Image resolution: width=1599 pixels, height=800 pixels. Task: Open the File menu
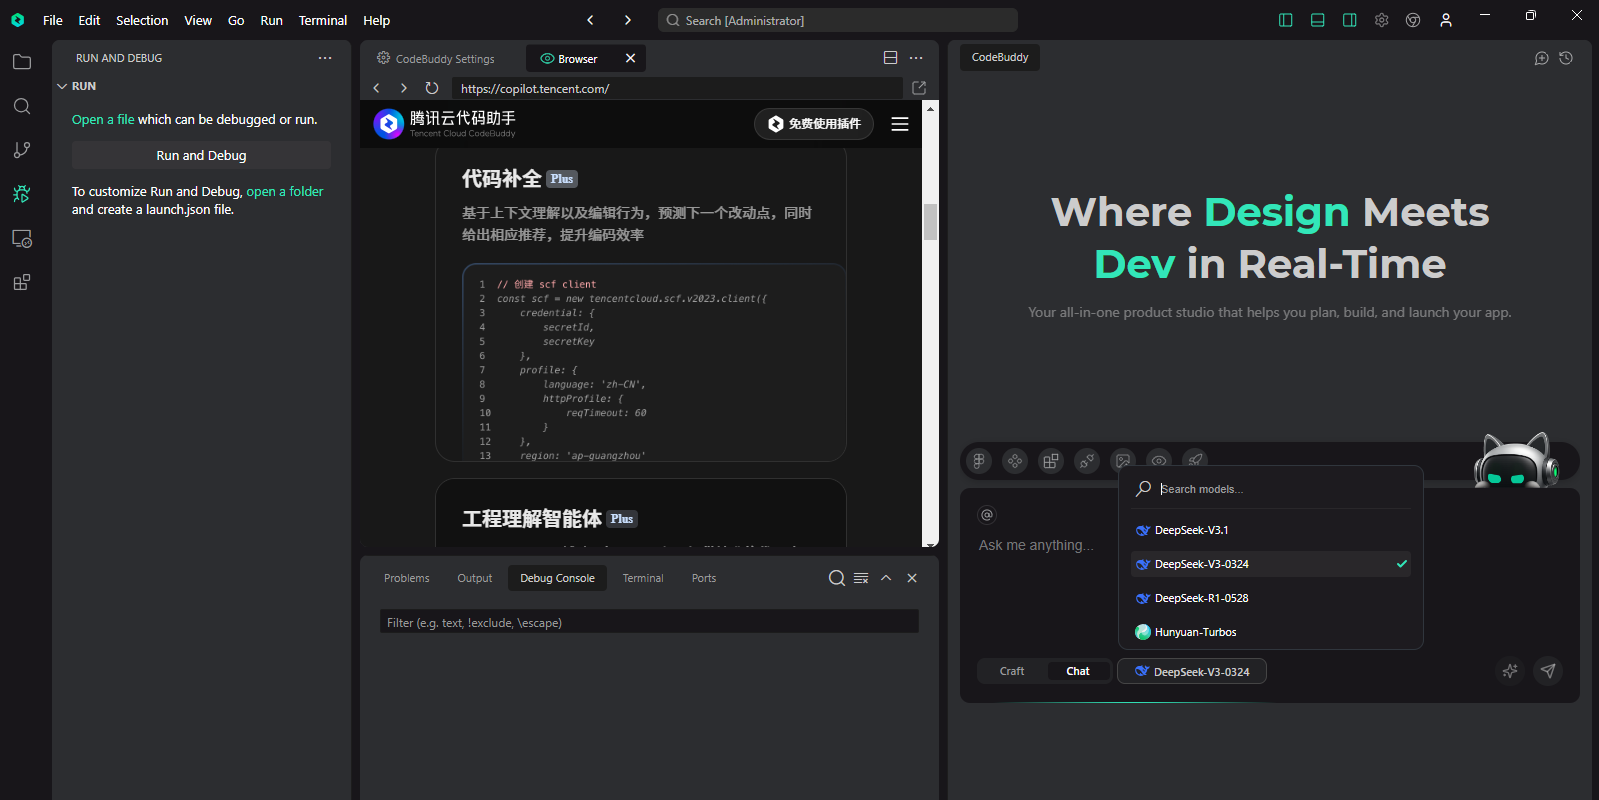(53, 20)
